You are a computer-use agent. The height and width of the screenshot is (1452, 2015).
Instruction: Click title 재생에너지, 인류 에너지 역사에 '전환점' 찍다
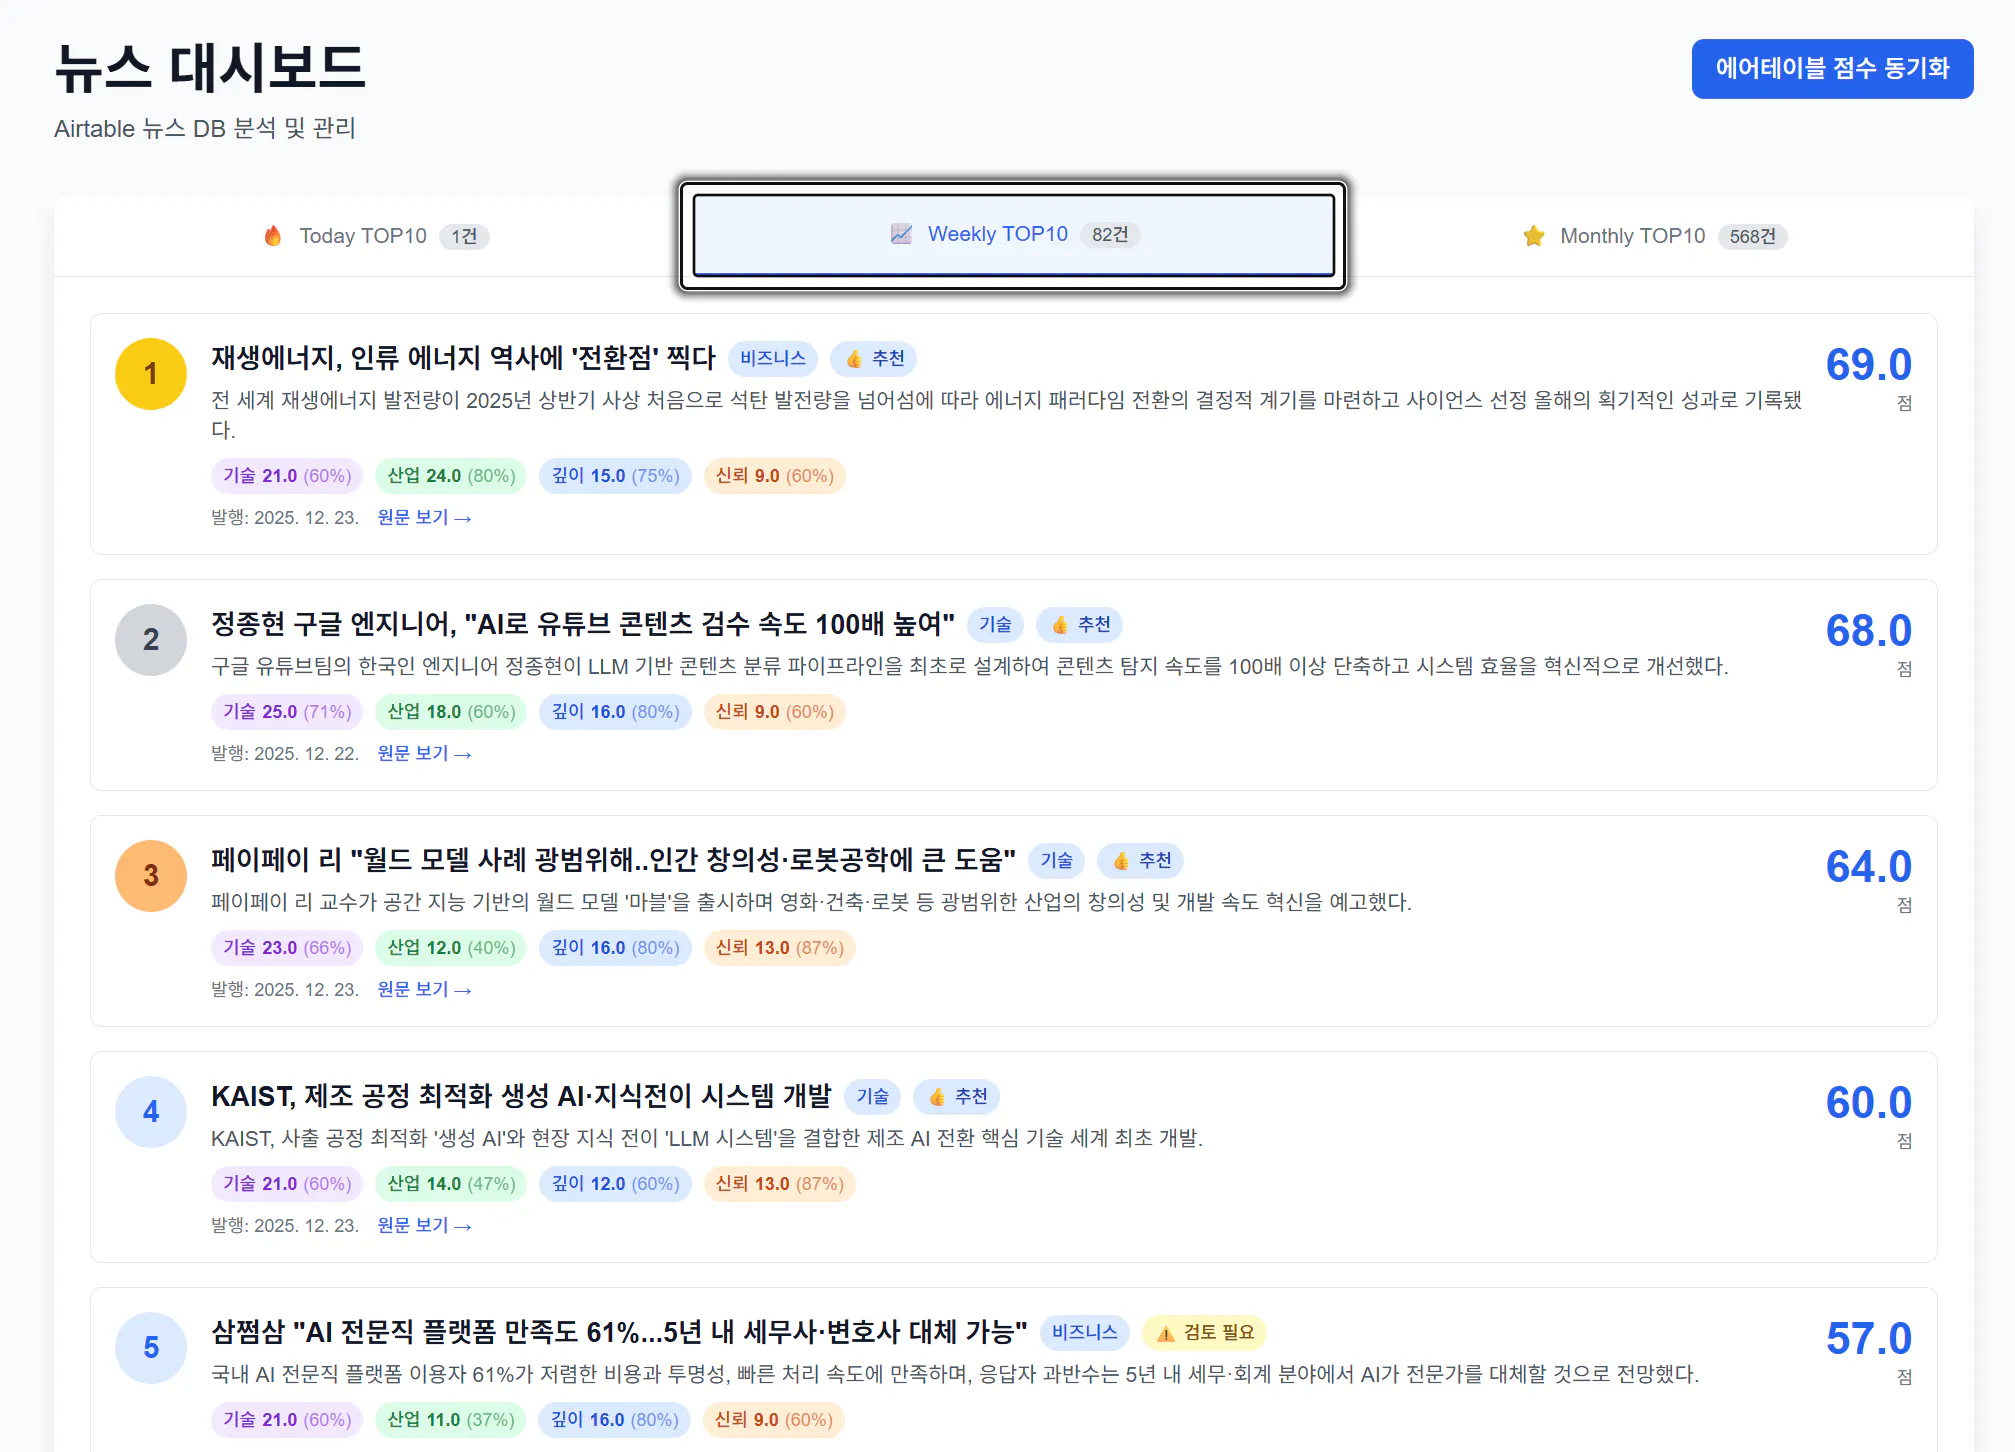[463, 358]
